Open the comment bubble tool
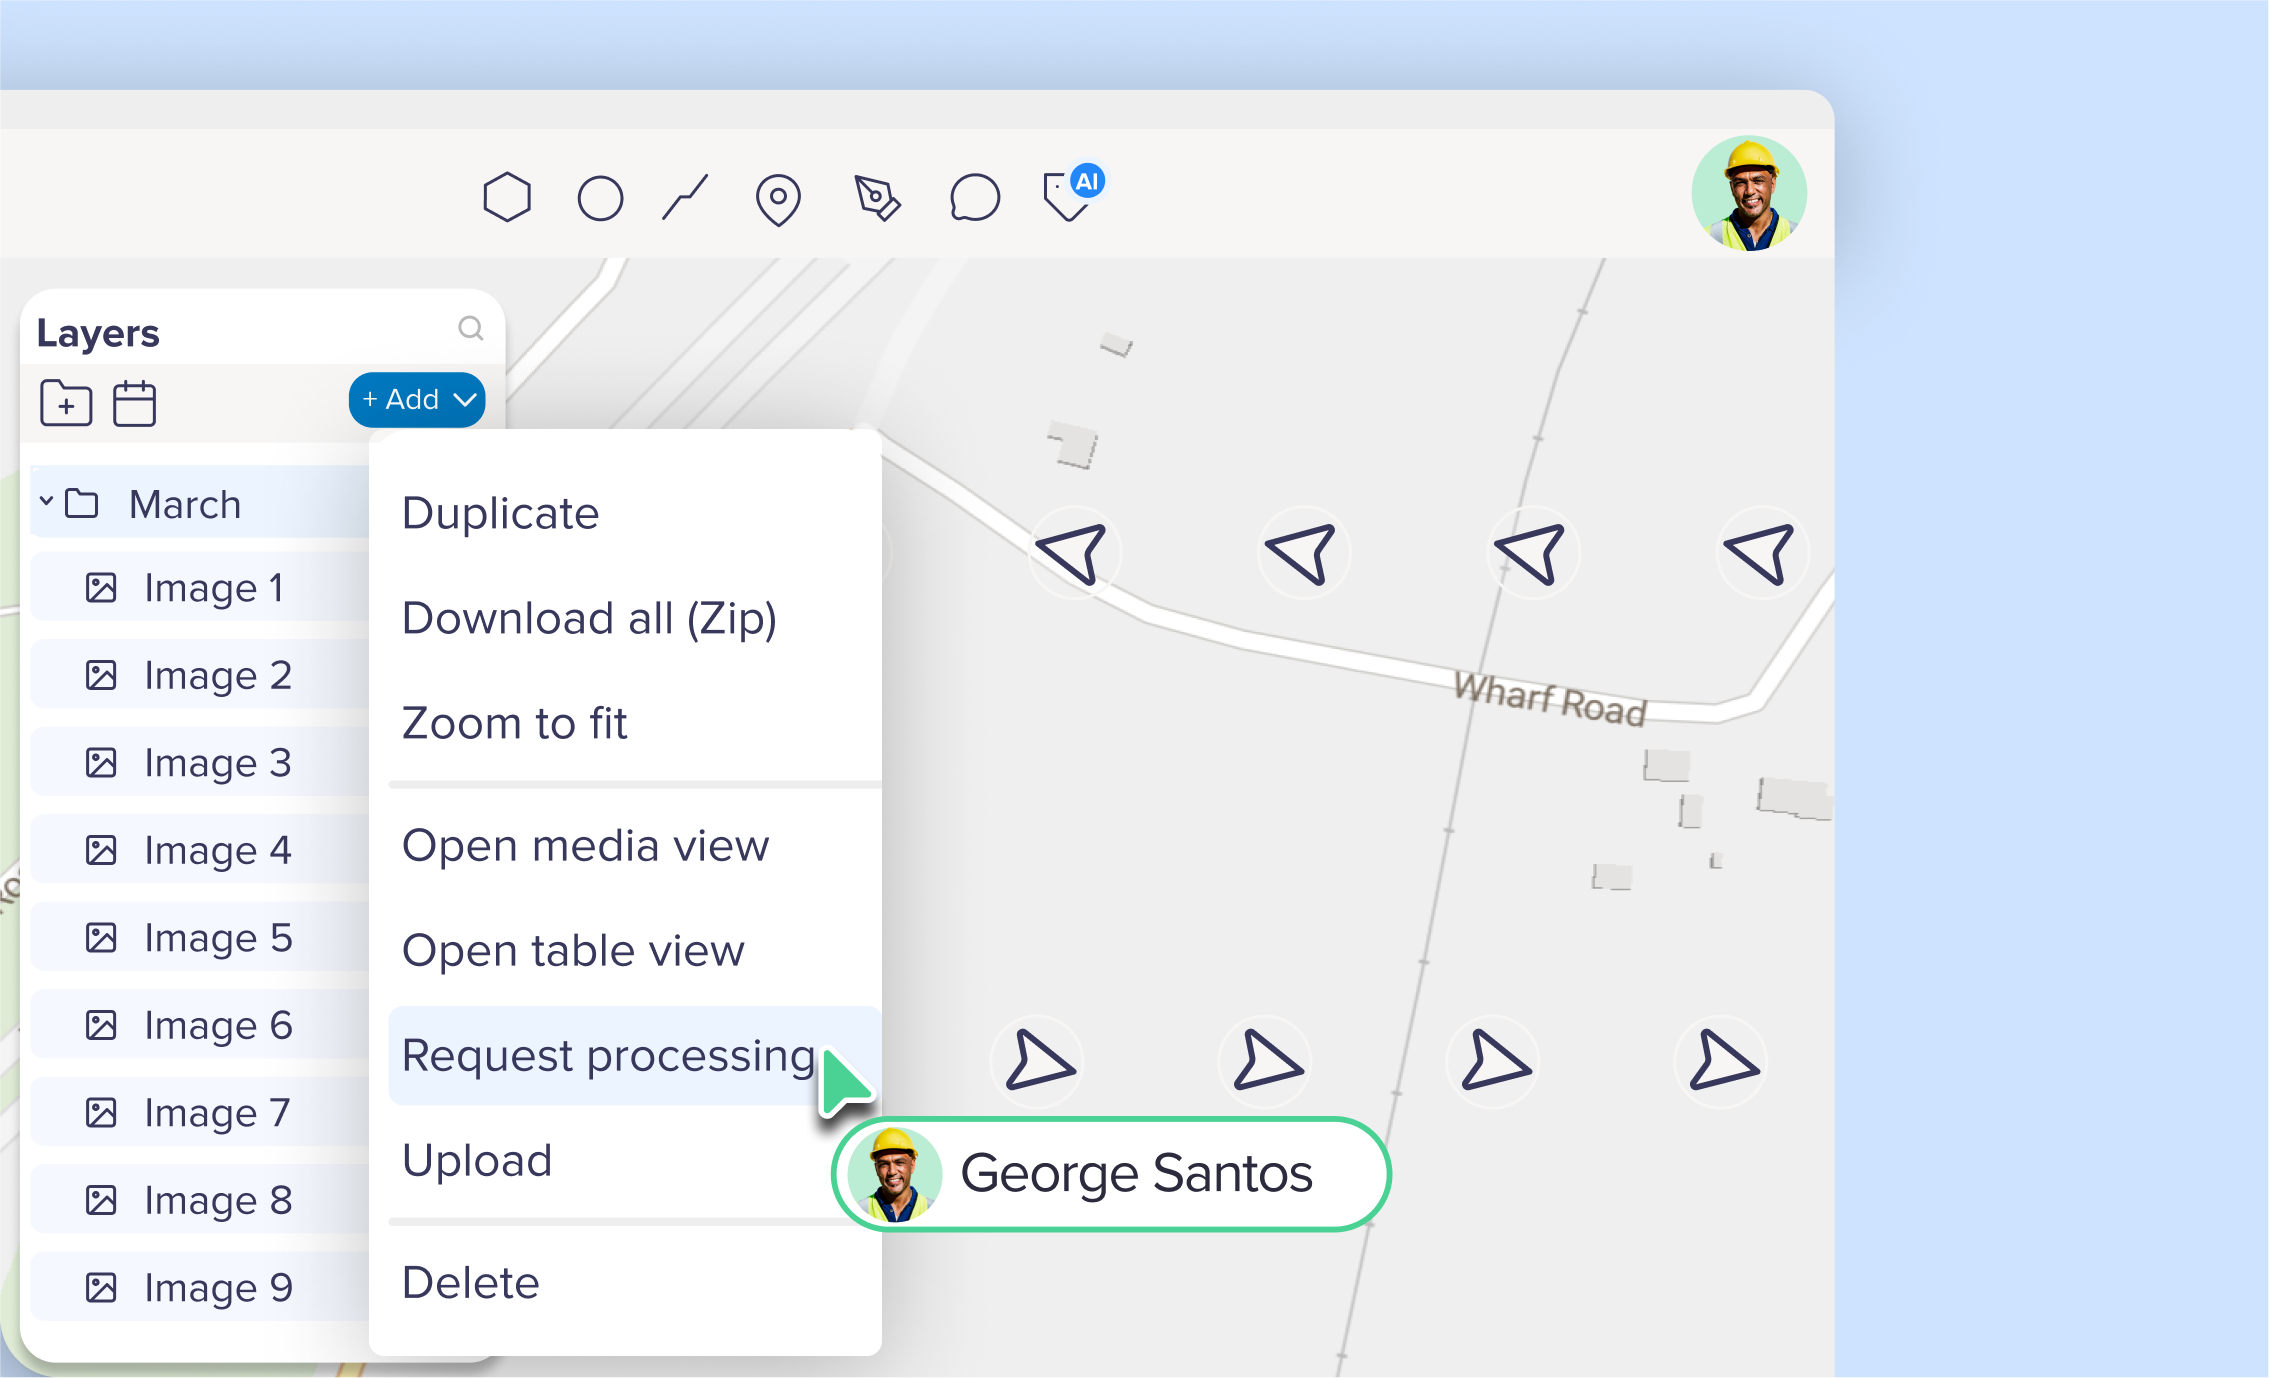The width and height of the screenshot is (2269, 1378). [x=974, y=197]
